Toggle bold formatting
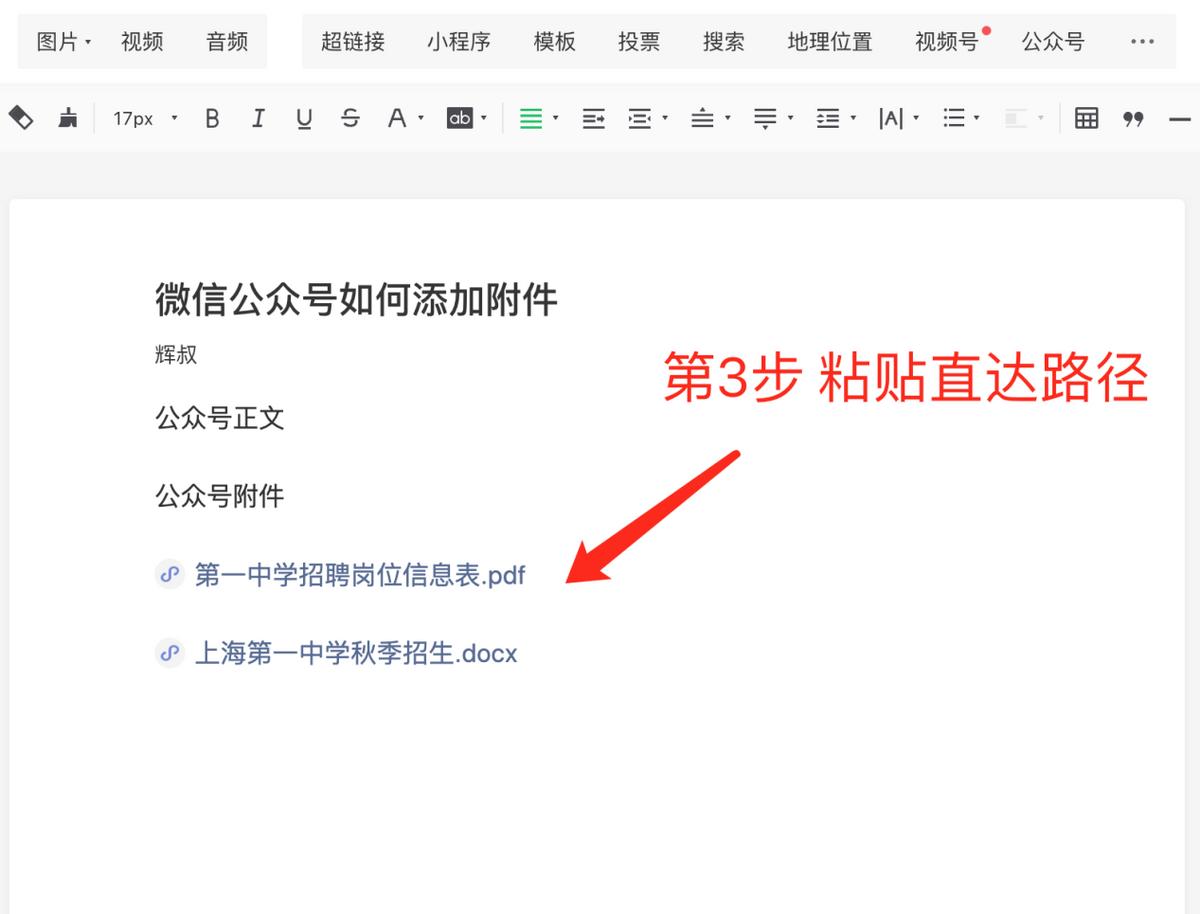 [211, 117]
